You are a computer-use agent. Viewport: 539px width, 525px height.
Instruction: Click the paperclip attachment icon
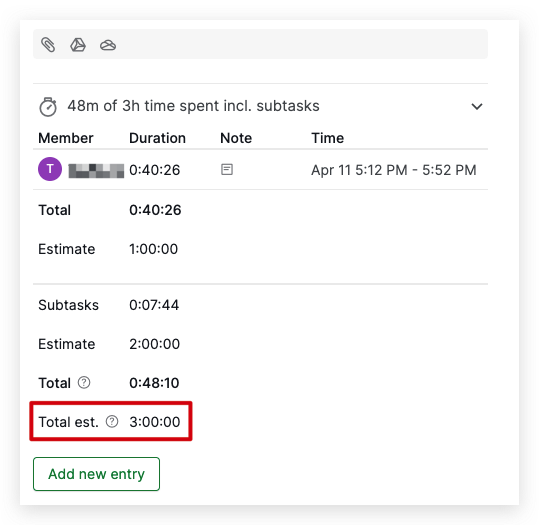pos(48,45)
